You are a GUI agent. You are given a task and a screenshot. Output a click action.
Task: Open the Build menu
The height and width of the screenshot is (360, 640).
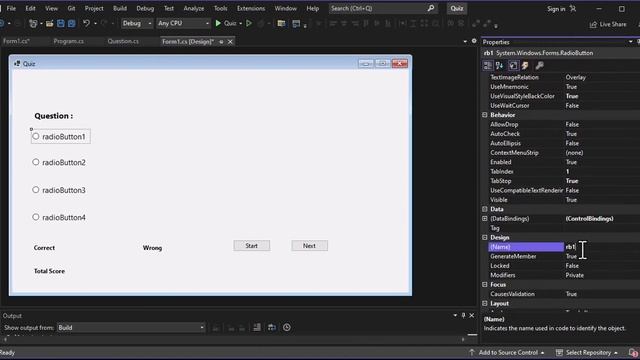(120, 8)
